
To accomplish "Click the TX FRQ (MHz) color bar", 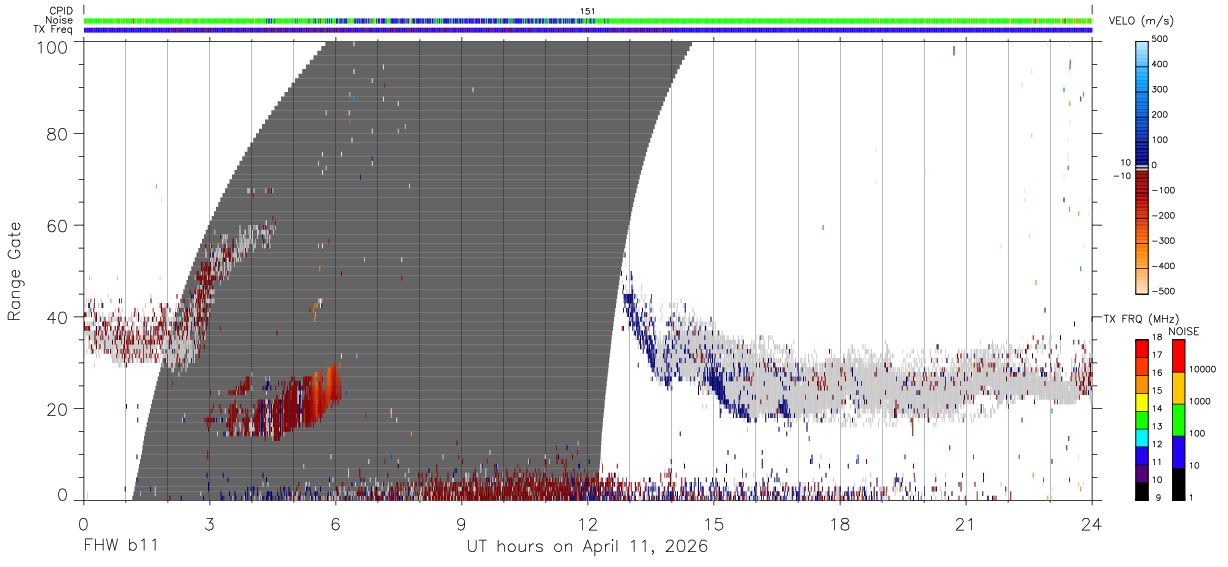I will [x=1142, y=420].
